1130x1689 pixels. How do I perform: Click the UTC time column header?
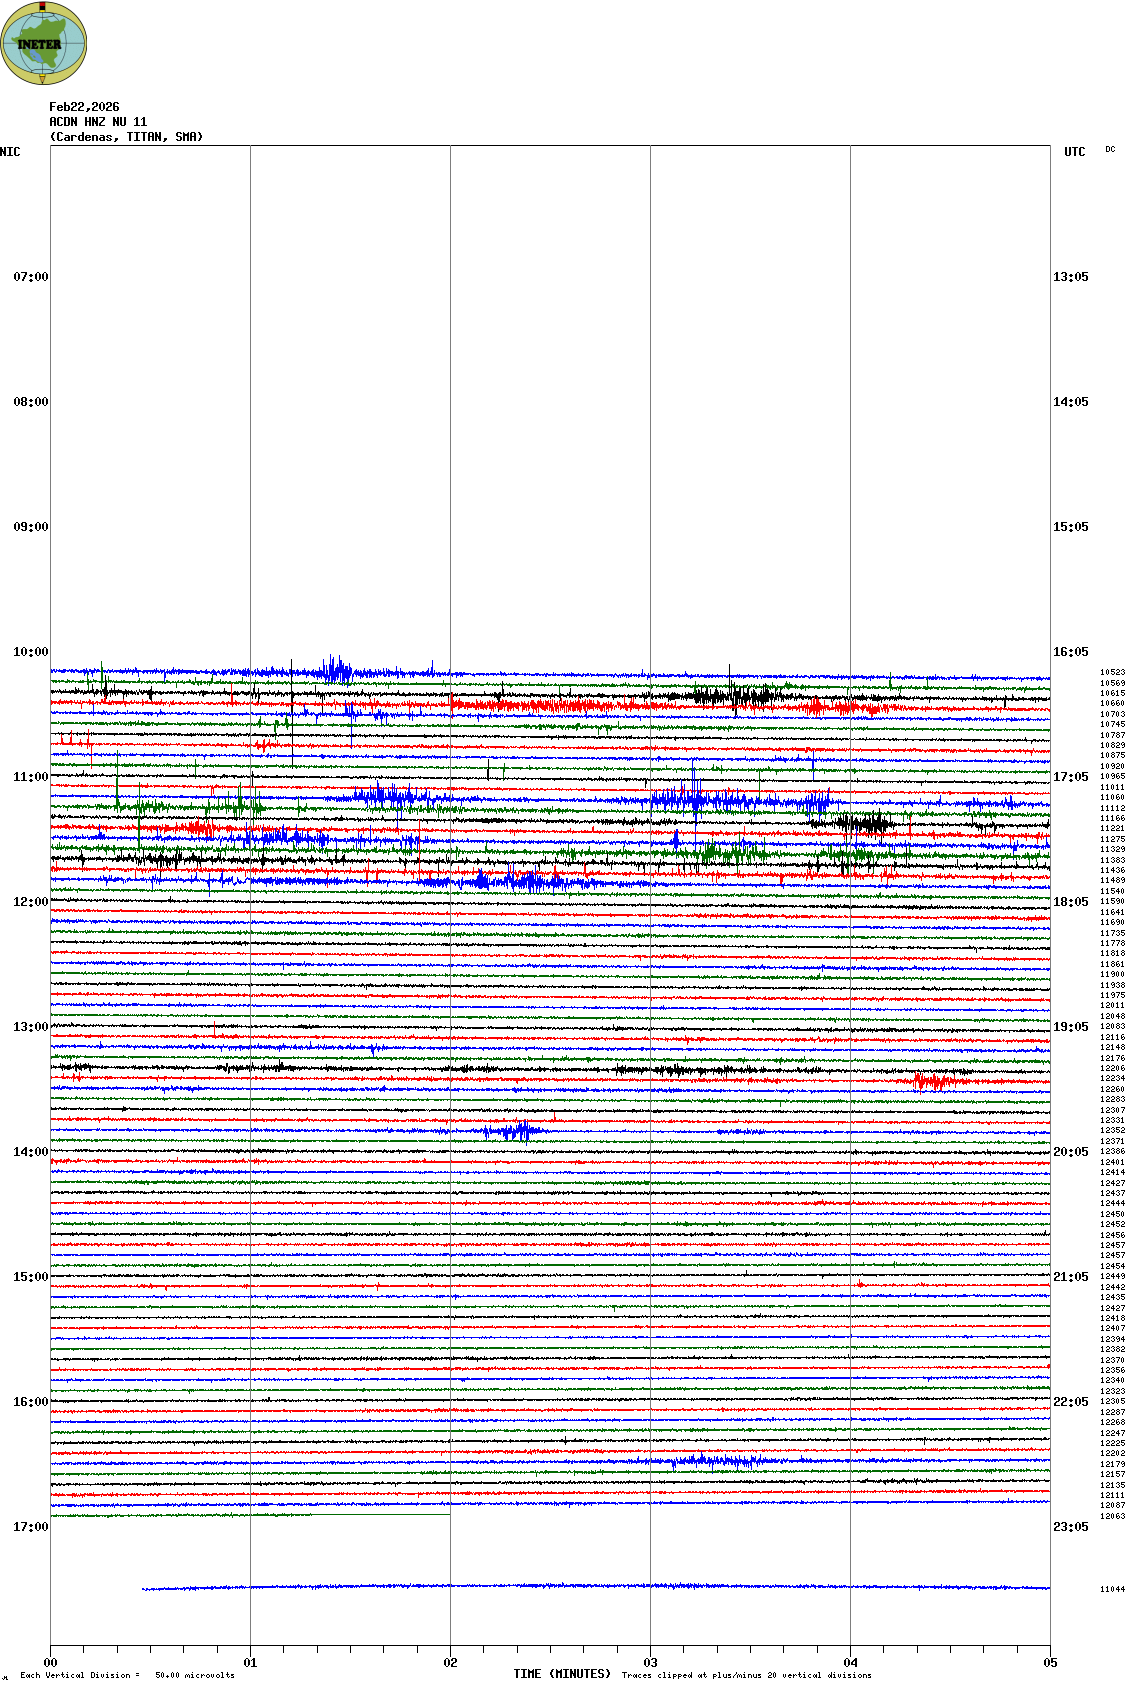(x=1074, y=152)
